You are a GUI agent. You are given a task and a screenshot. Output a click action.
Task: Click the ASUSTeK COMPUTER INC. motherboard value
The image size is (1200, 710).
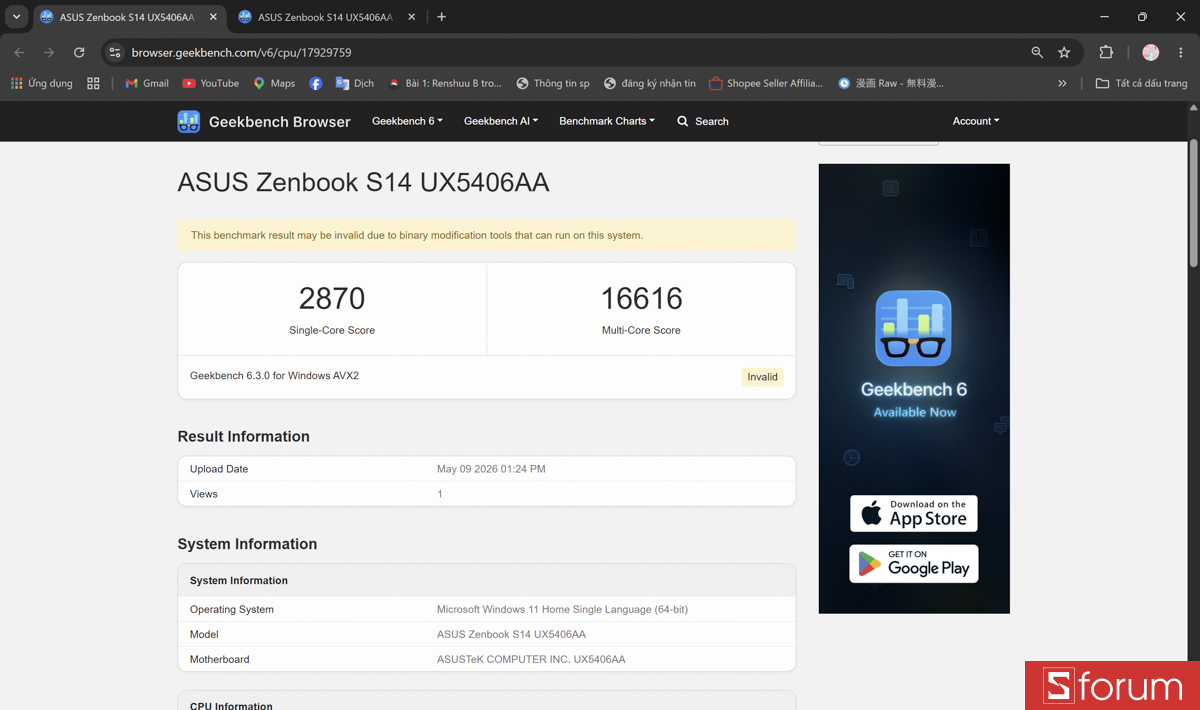click(x=531, y=659)
